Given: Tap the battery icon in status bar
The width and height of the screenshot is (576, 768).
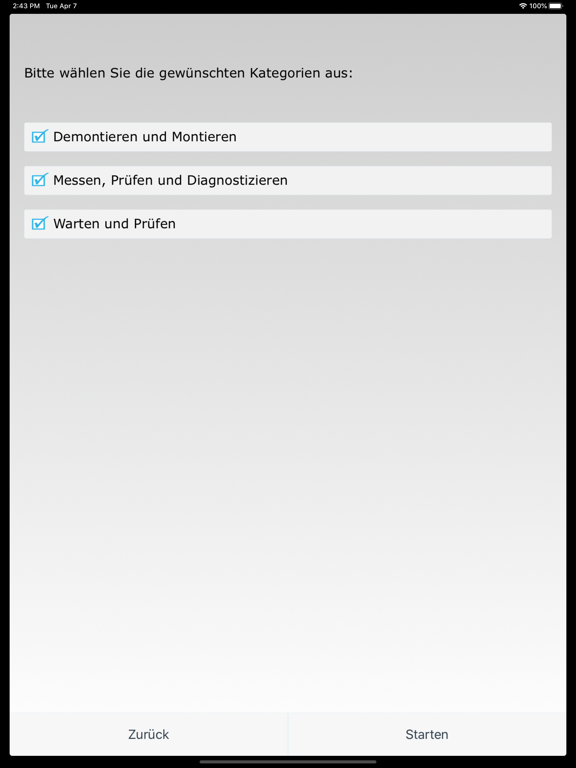Looking at the screenshot, I should [556, 6].
